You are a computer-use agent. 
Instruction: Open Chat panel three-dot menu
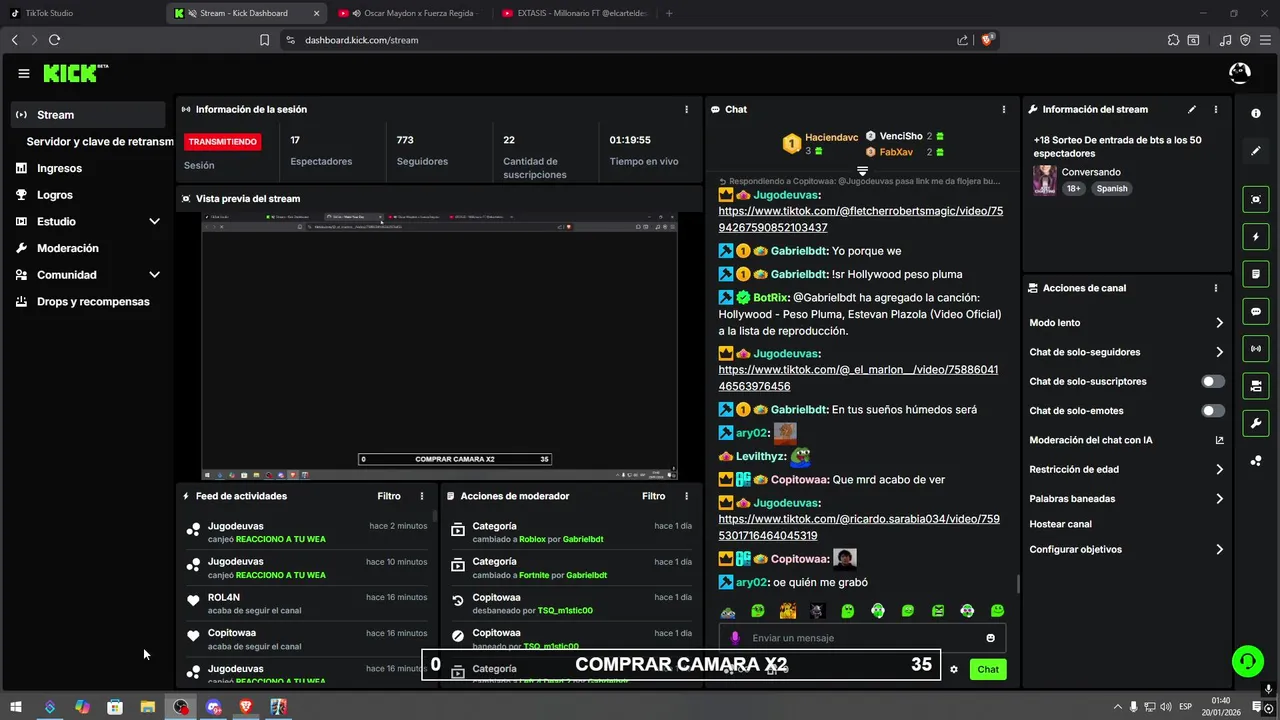[1004, 109]
